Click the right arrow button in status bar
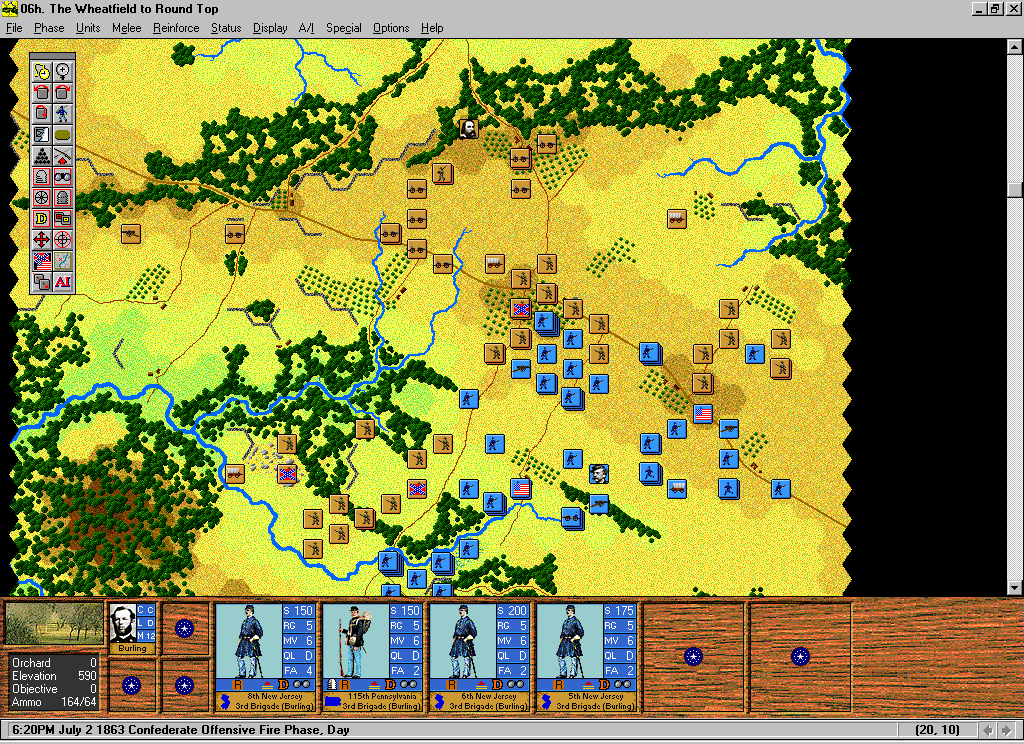Screen dimensions: 1024x744 [x=1007, y=731]
